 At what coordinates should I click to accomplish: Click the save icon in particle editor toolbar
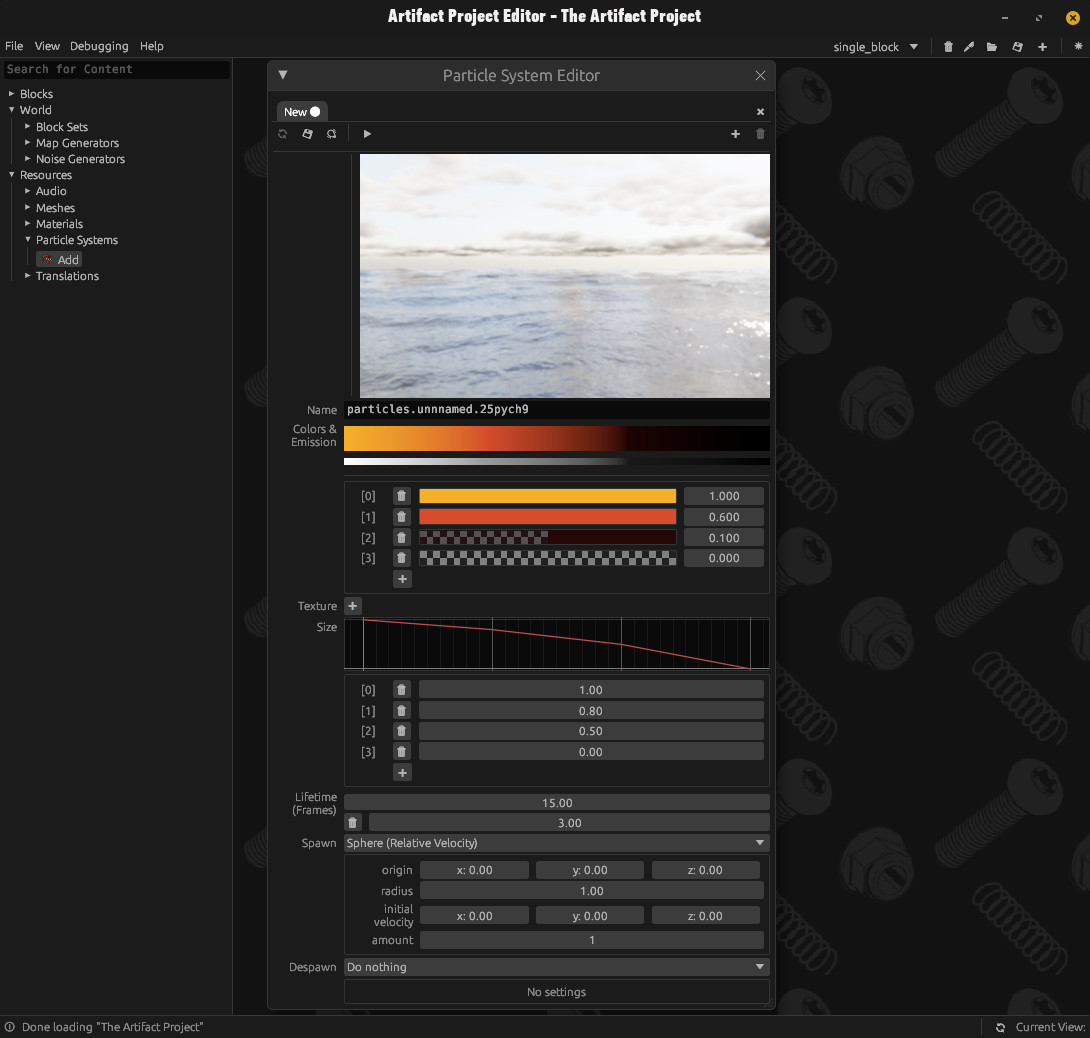coord(307,134)
